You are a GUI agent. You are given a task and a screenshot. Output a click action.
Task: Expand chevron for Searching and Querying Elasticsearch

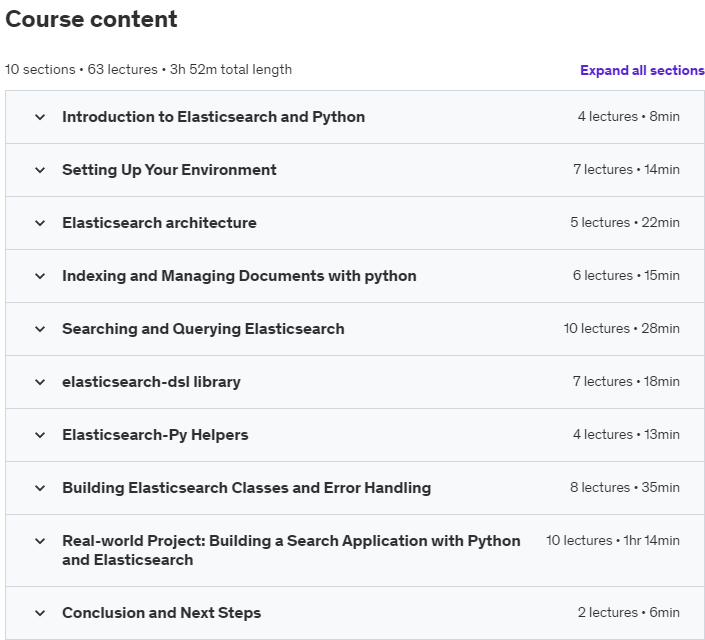40,329
